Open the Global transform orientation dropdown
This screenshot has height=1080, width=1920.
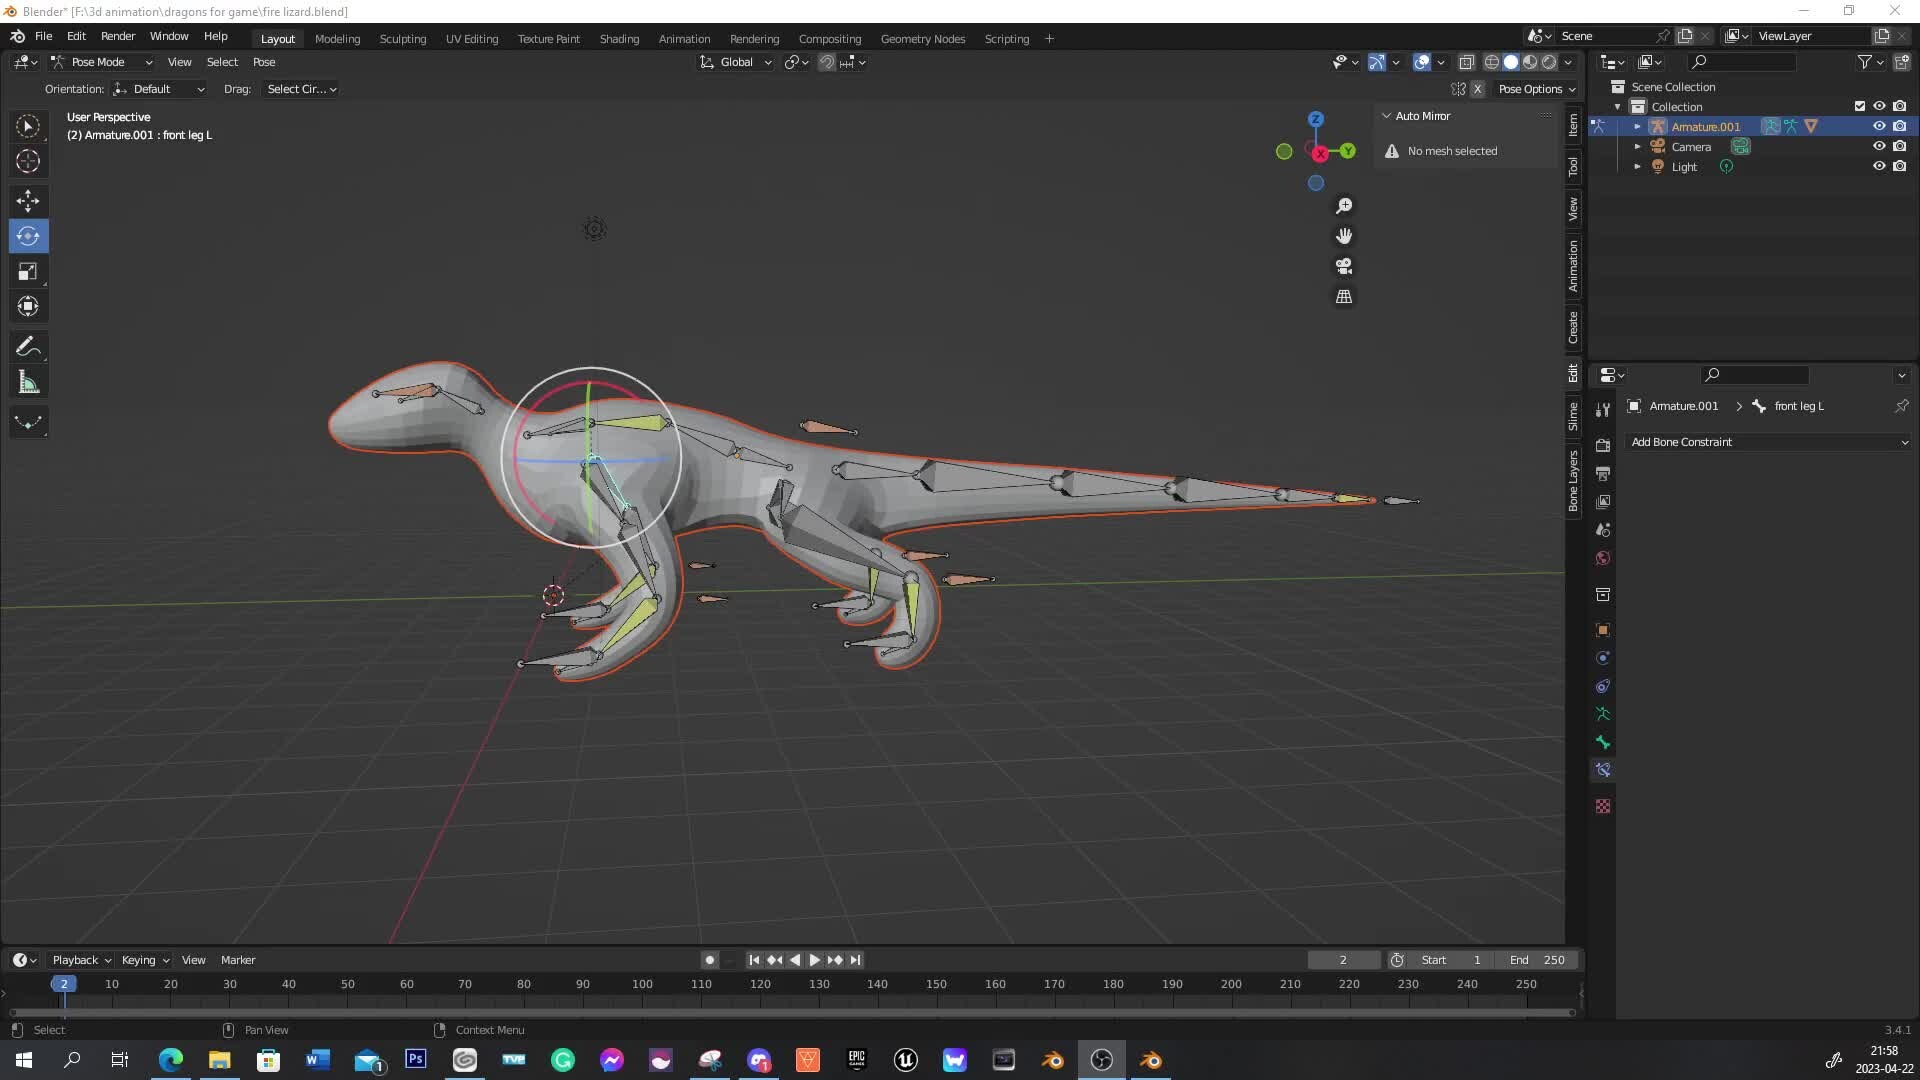[x=736, y=62]
